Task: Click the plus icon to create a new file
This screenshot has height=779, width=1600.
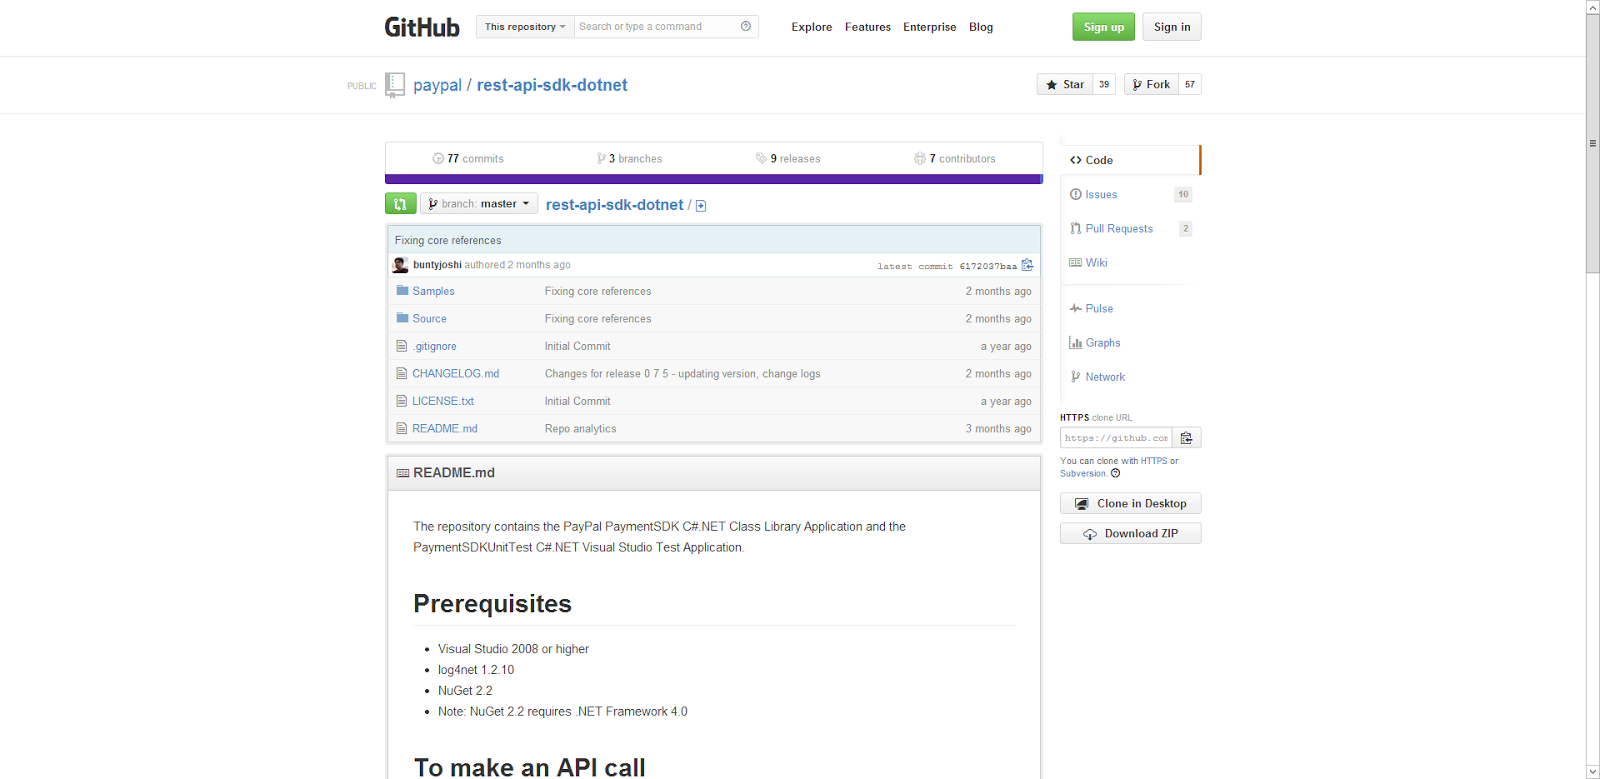Action: 701,206
